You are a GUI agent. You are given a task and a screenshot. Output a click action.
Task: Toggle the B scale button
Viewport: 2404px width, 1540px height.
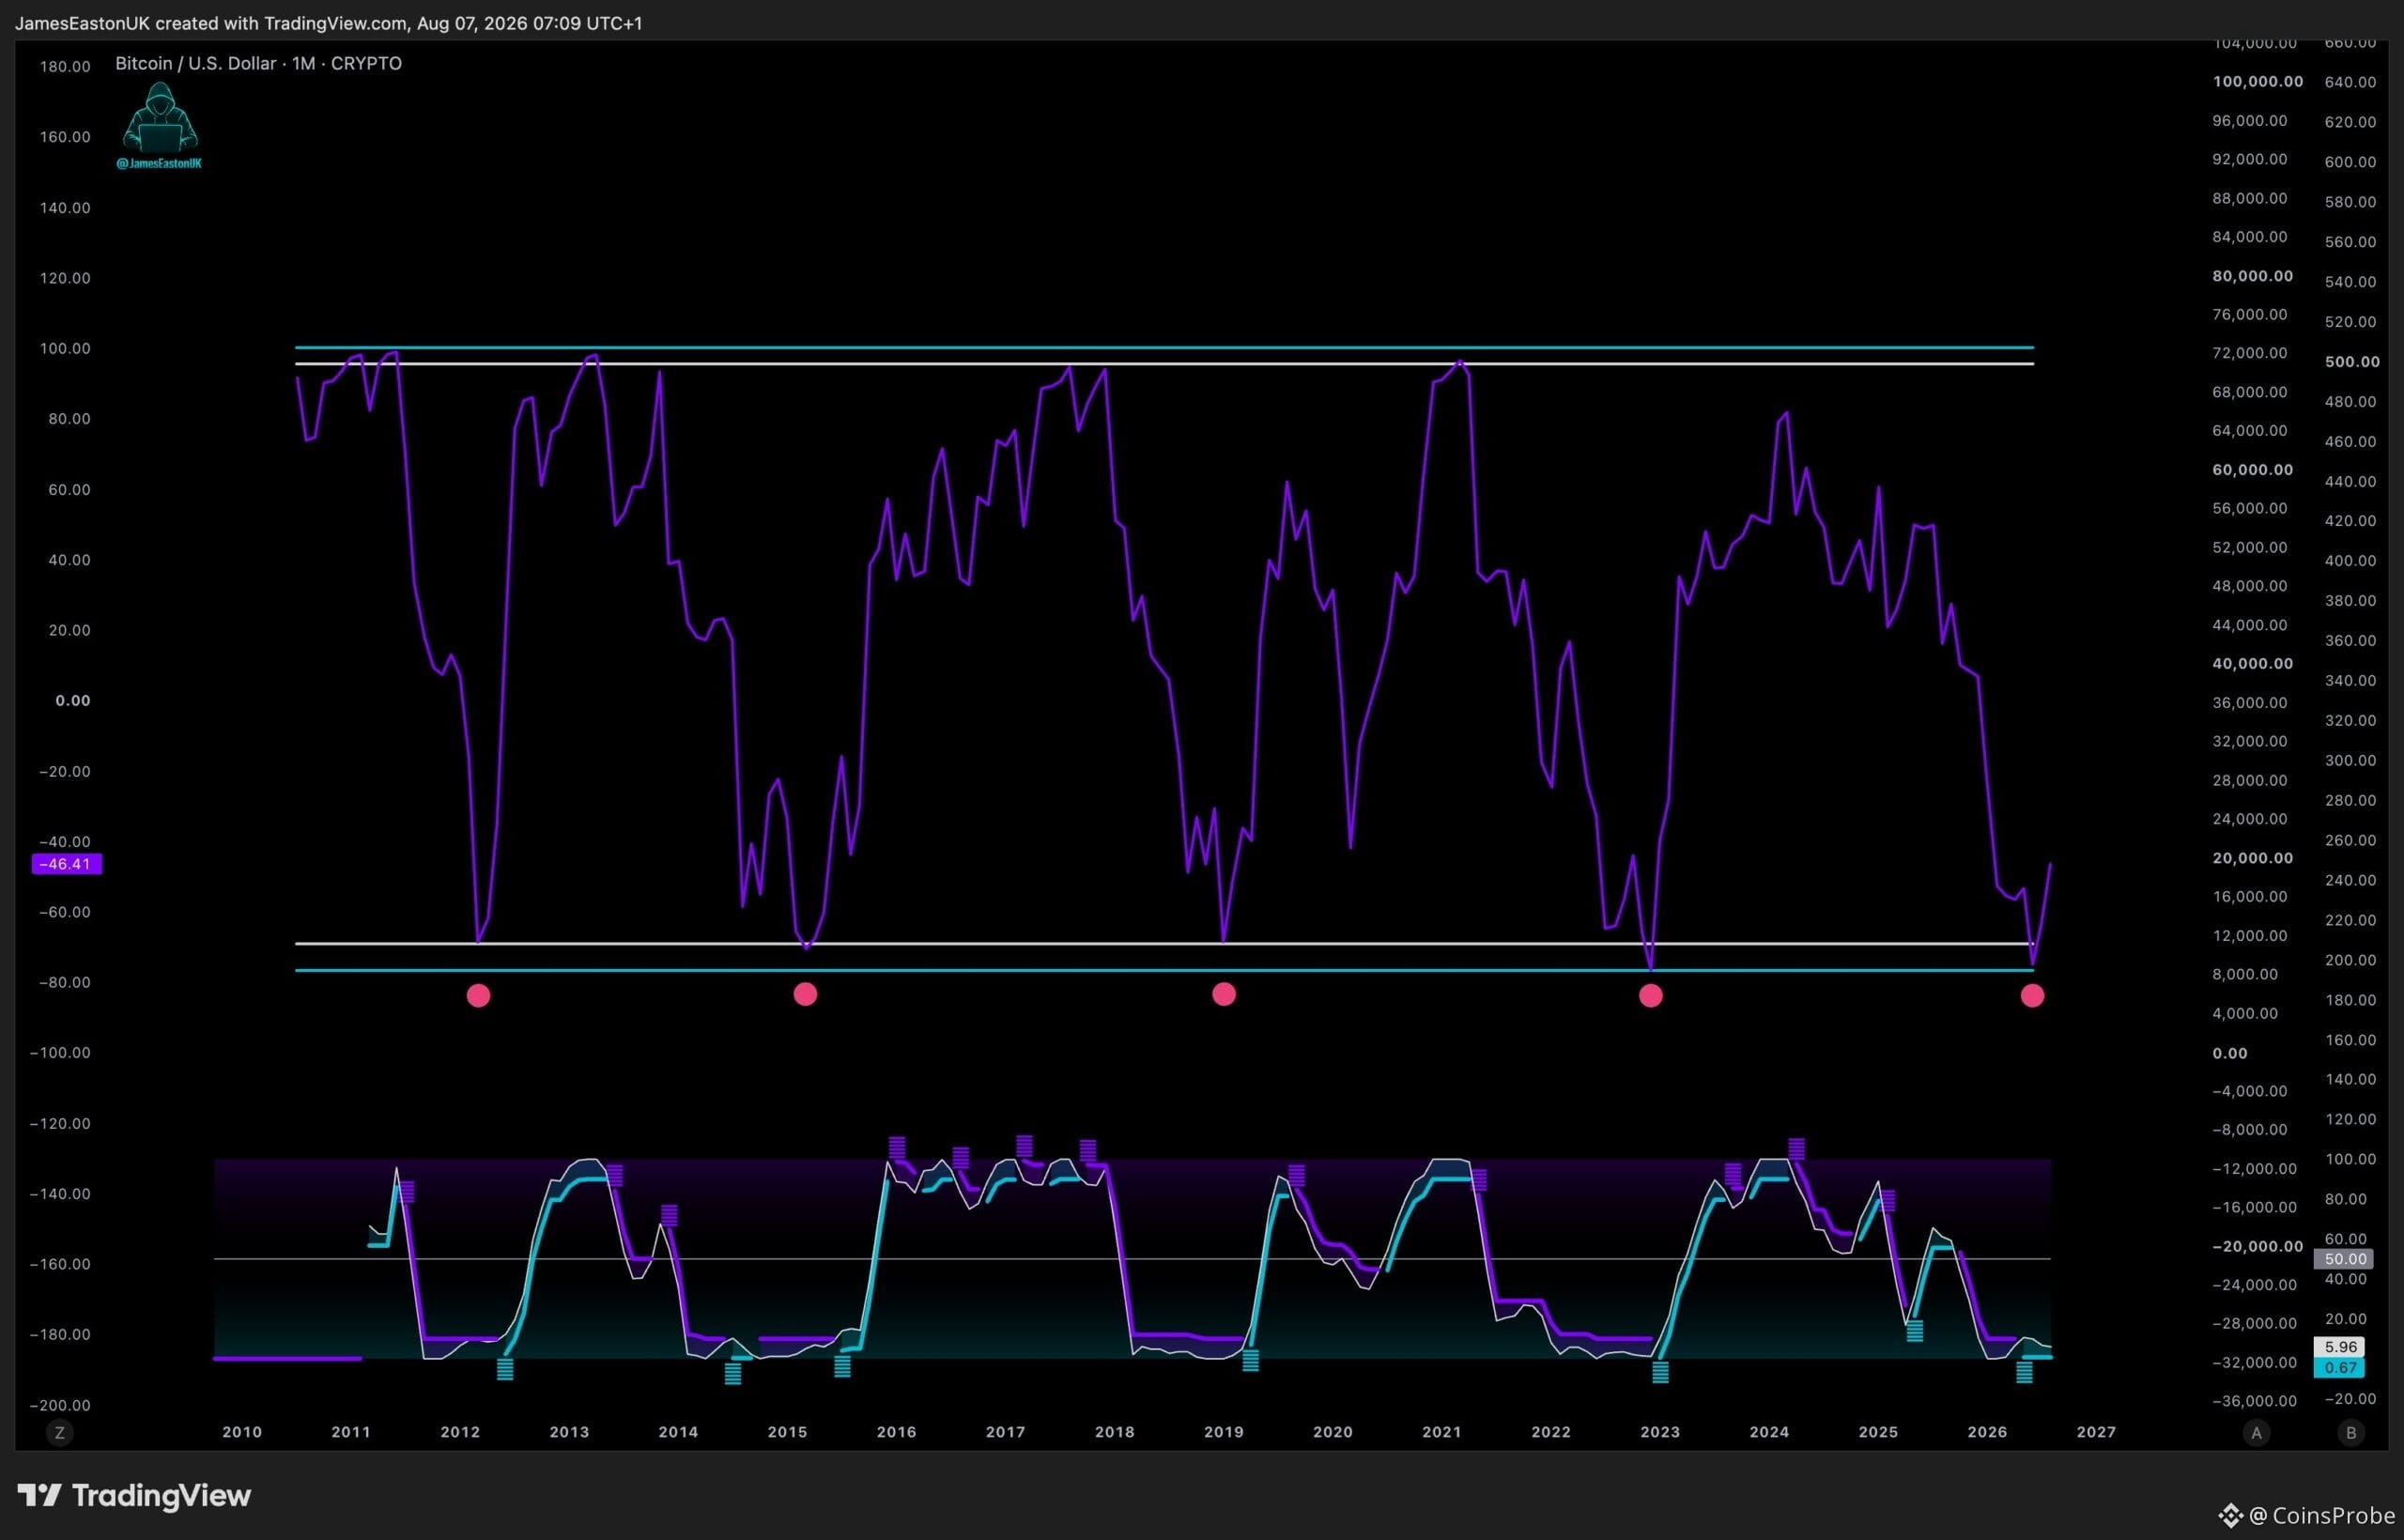(2351, 1433)
